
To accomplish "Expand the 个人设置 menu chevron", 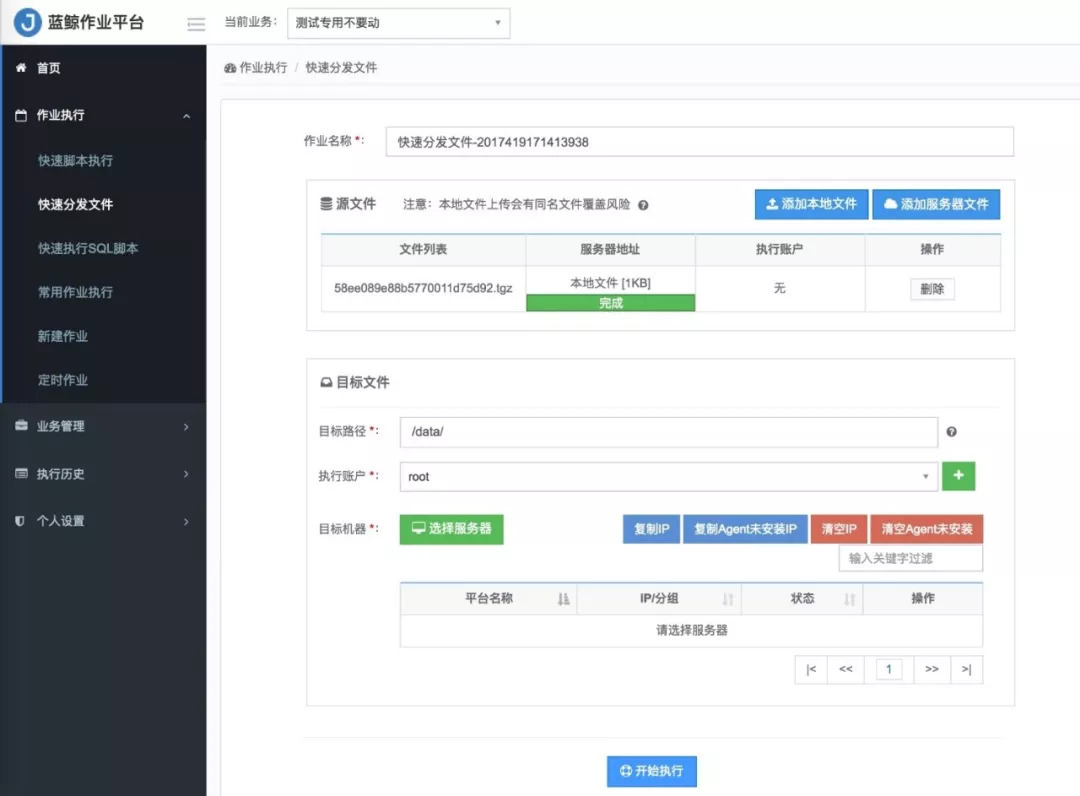I will click(186, 521).
